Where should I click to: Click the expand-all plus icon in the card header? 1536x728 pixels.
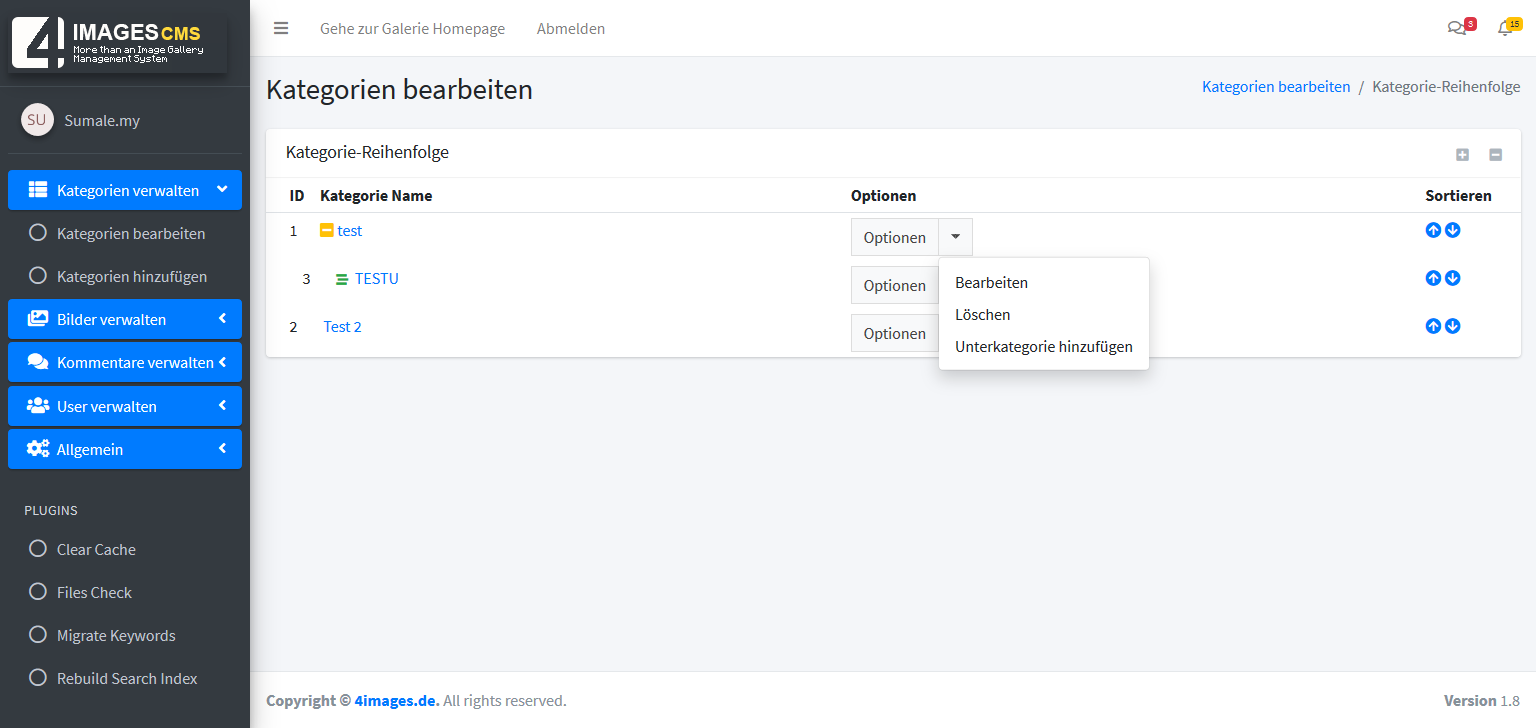(x=1462, y=155)
